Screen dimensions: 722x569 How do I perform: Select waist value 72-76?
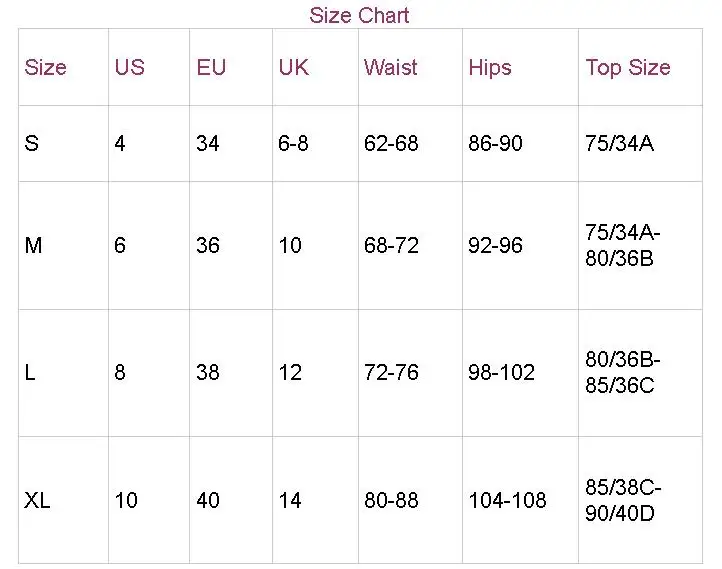click(x=391, y=372)
